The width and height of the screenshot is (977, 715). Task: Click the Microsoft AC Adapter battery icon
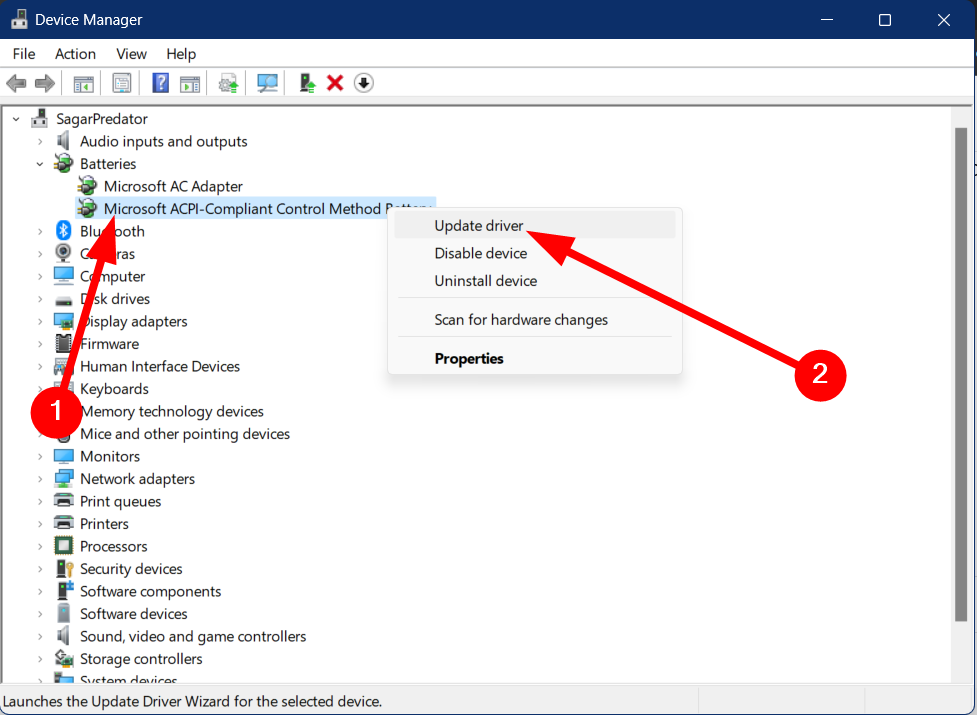tap(87, 186)
